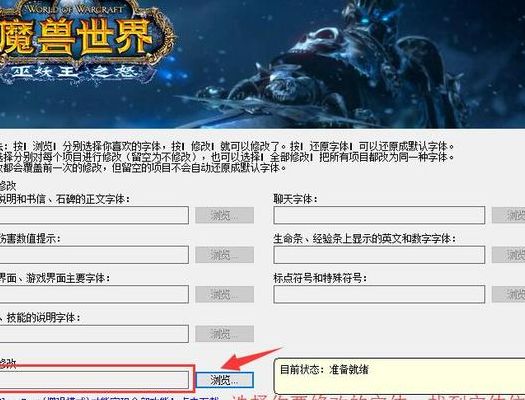This screenshot has height=400, width=525.
Task: Click 浏览 button for 技能的说明字体
Action: pyautogui.click(x=224, y=334)
